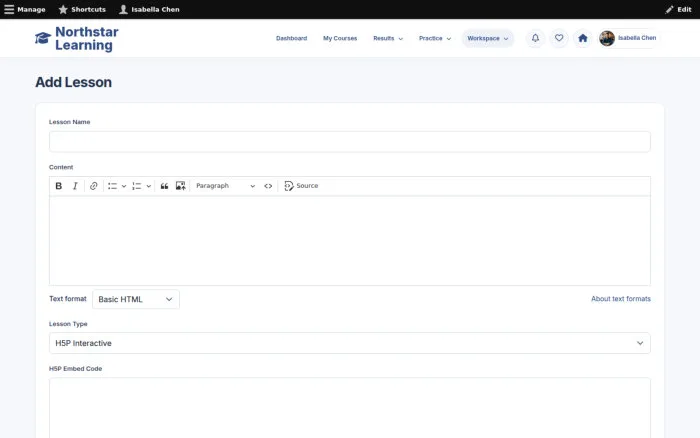The height and width of the screenshot is (438, 700).
Task: Open the Paragraph heading dropdown
Action: (x=225, y=186)
